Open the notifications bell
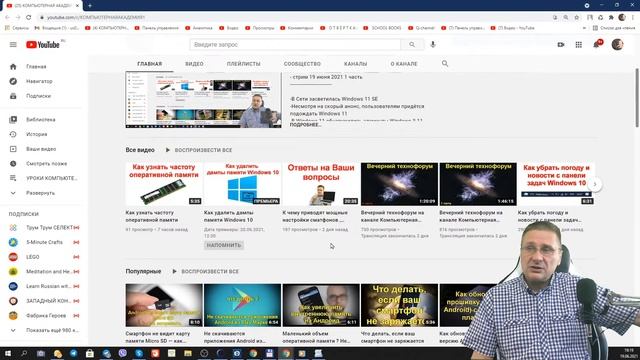This screenshot has width=640, height=360. 597,44
